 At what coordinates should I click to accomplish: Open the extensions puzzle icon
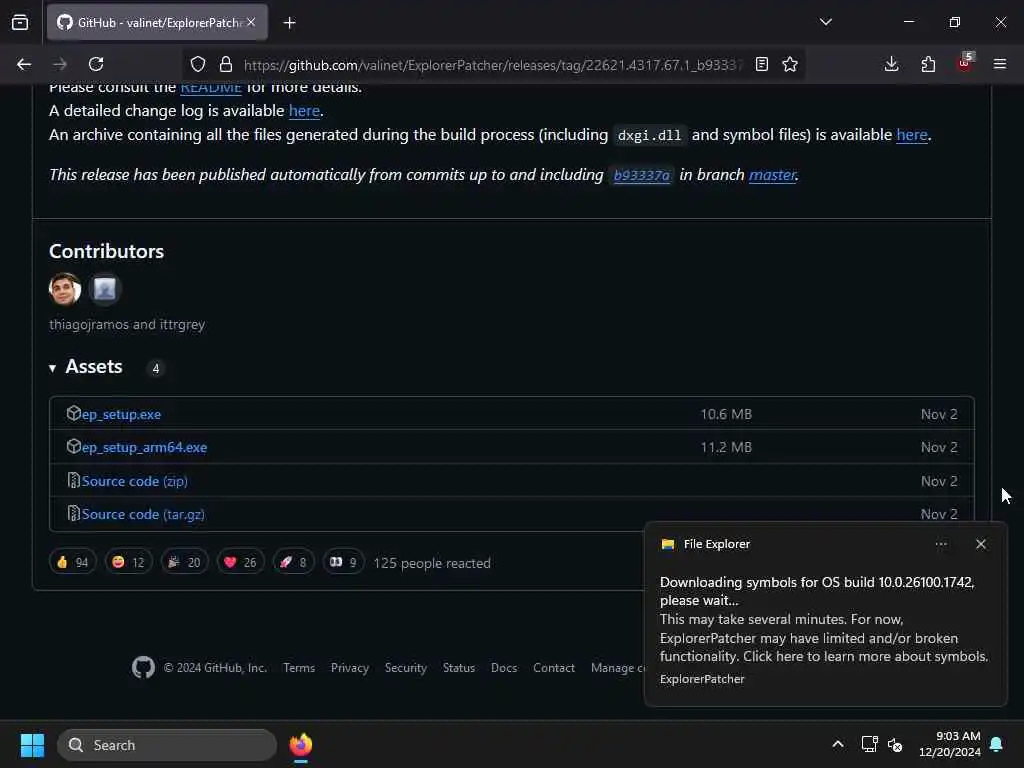[x=928, y=64]
